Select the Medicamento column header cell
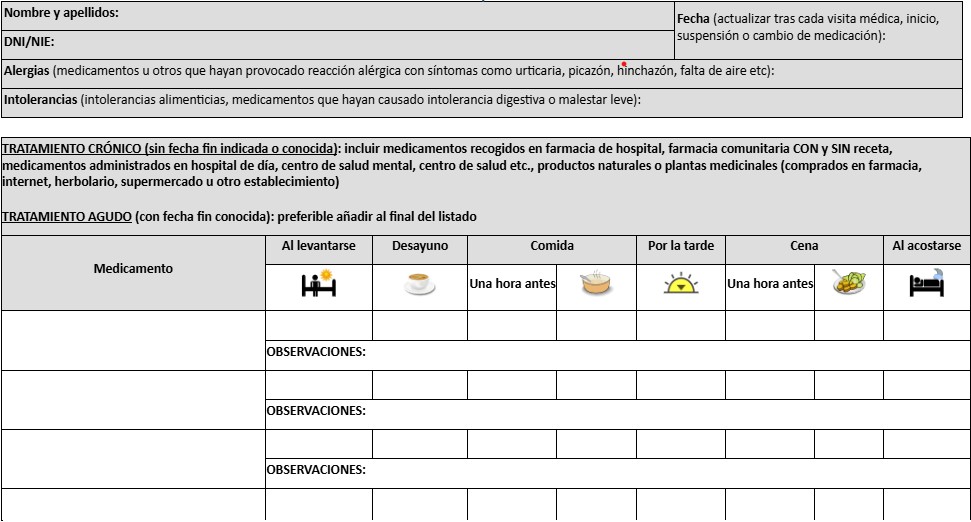Screen dimensions: 971x522 point(133,269)
